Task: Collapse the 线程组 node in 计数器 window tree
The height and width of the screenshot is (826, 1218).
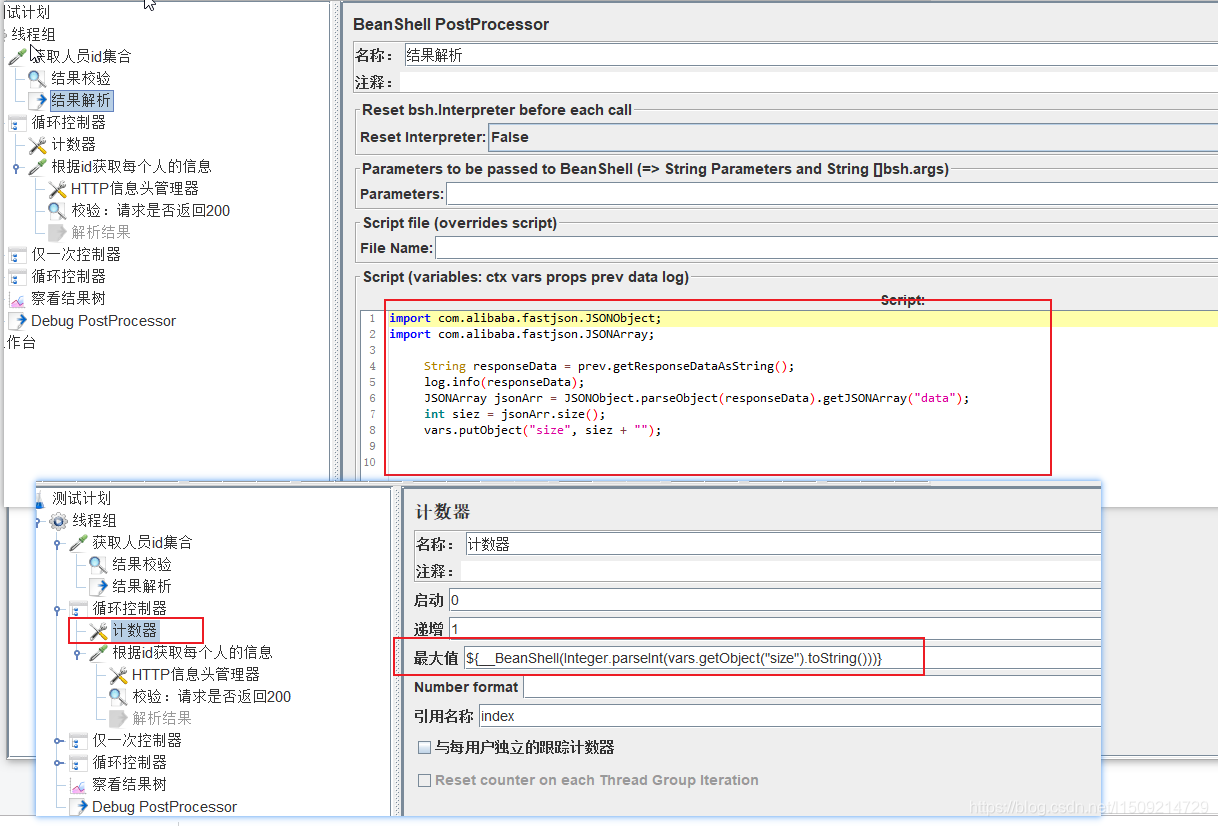Action: [x=38, y=521]
